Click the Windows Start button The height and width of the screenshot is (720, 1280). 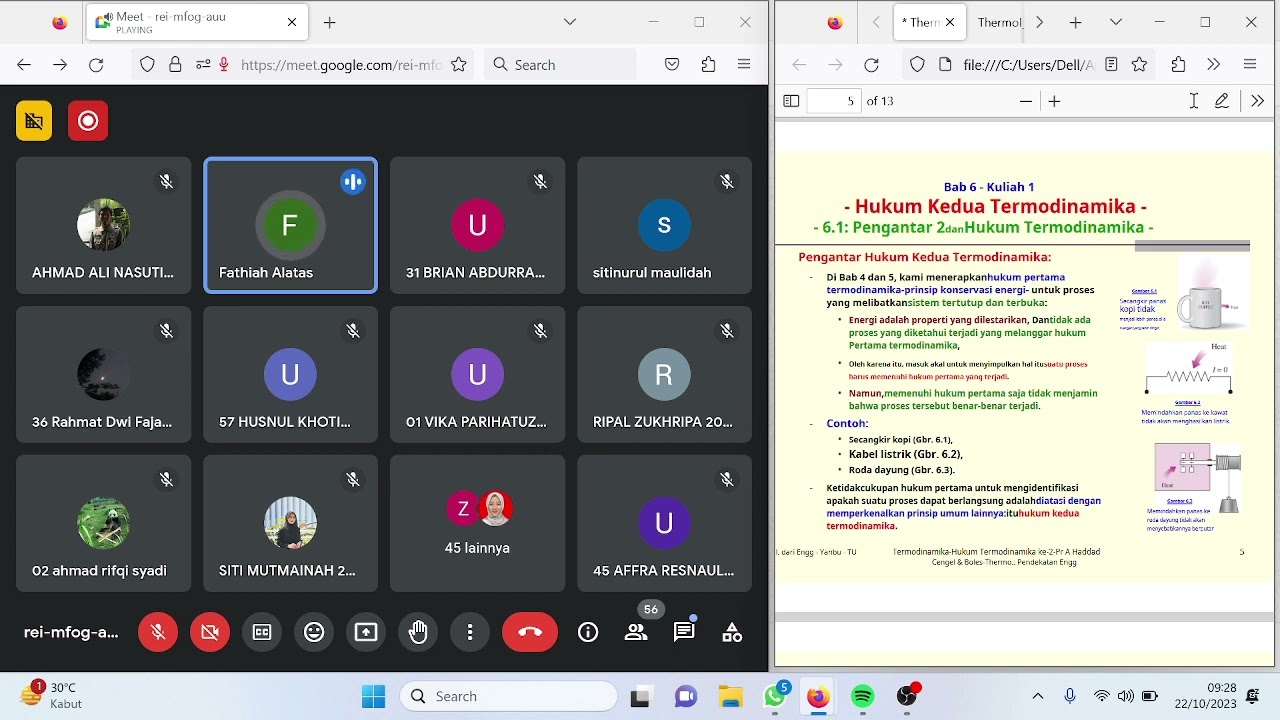click(x=373, y=696)
